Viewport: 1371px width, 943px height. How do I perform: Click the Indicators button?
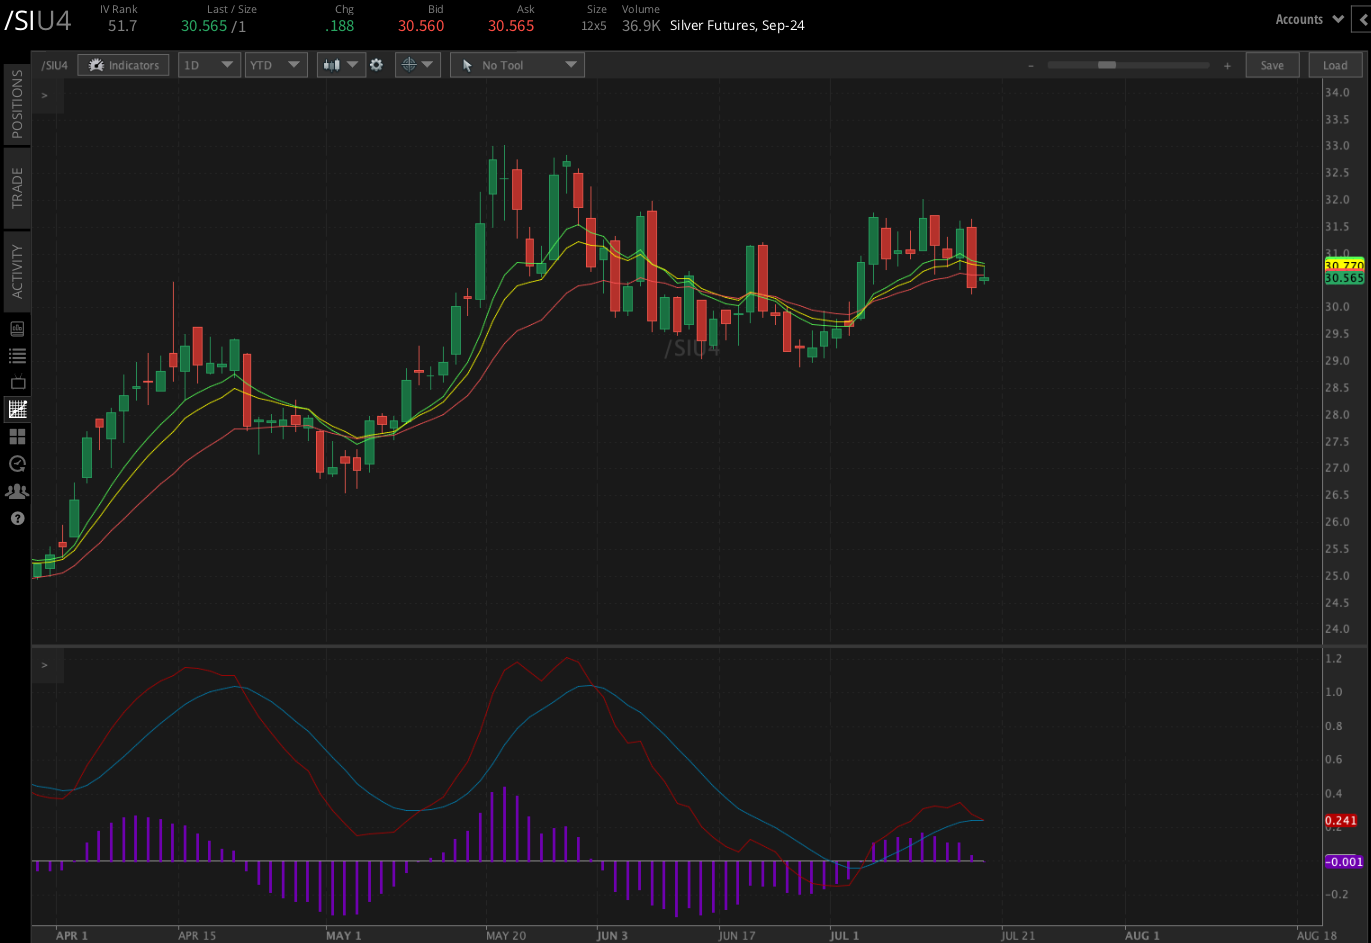click(124, 65)
